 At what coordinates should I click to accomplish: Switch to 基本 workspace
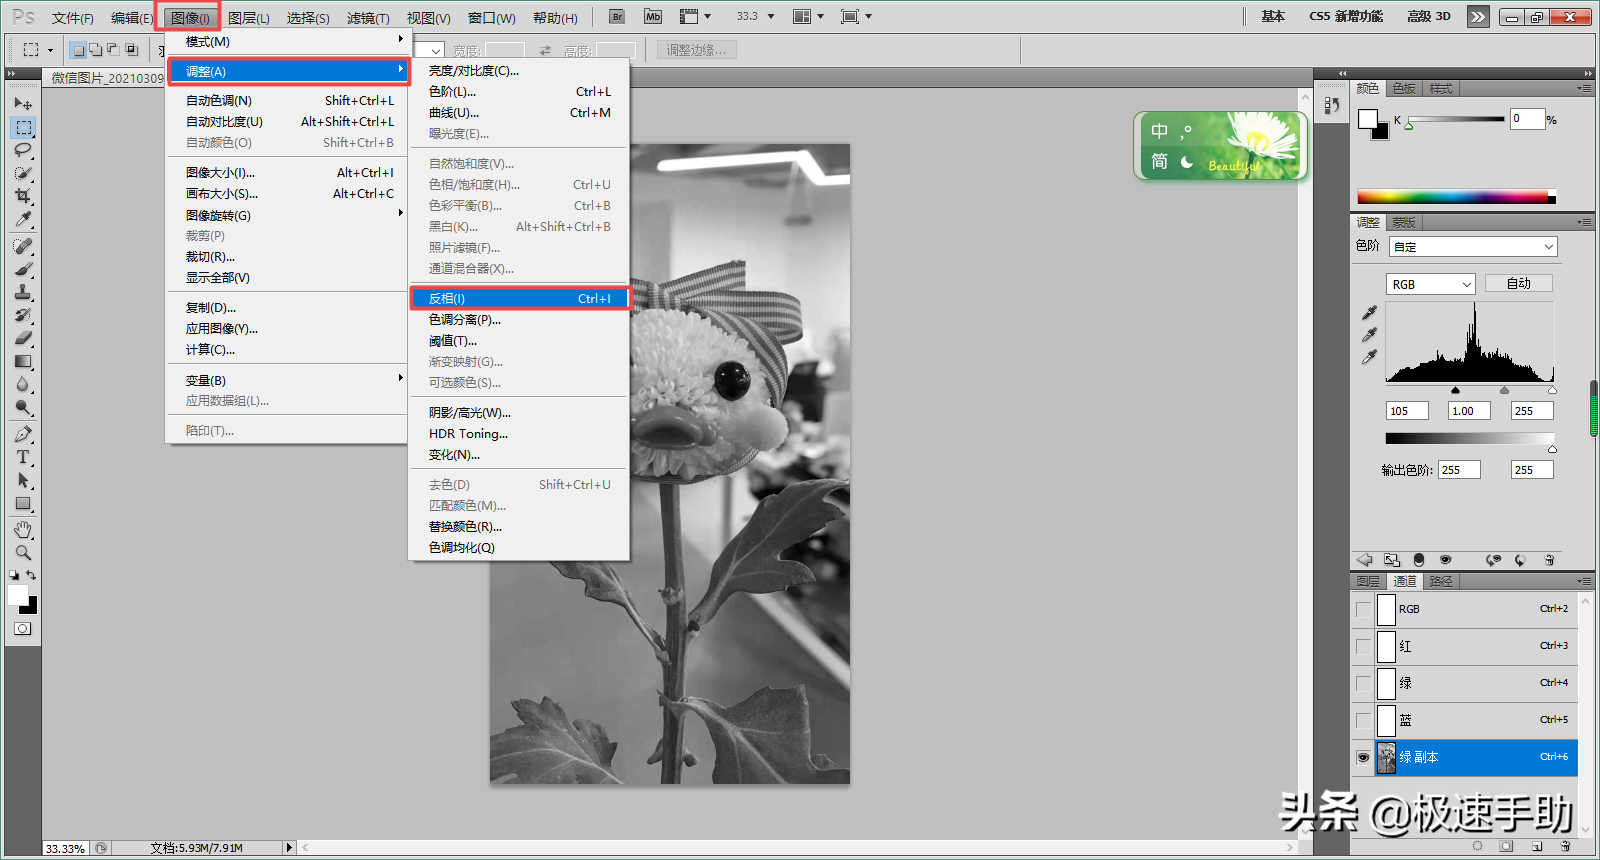coord(1273,16)
